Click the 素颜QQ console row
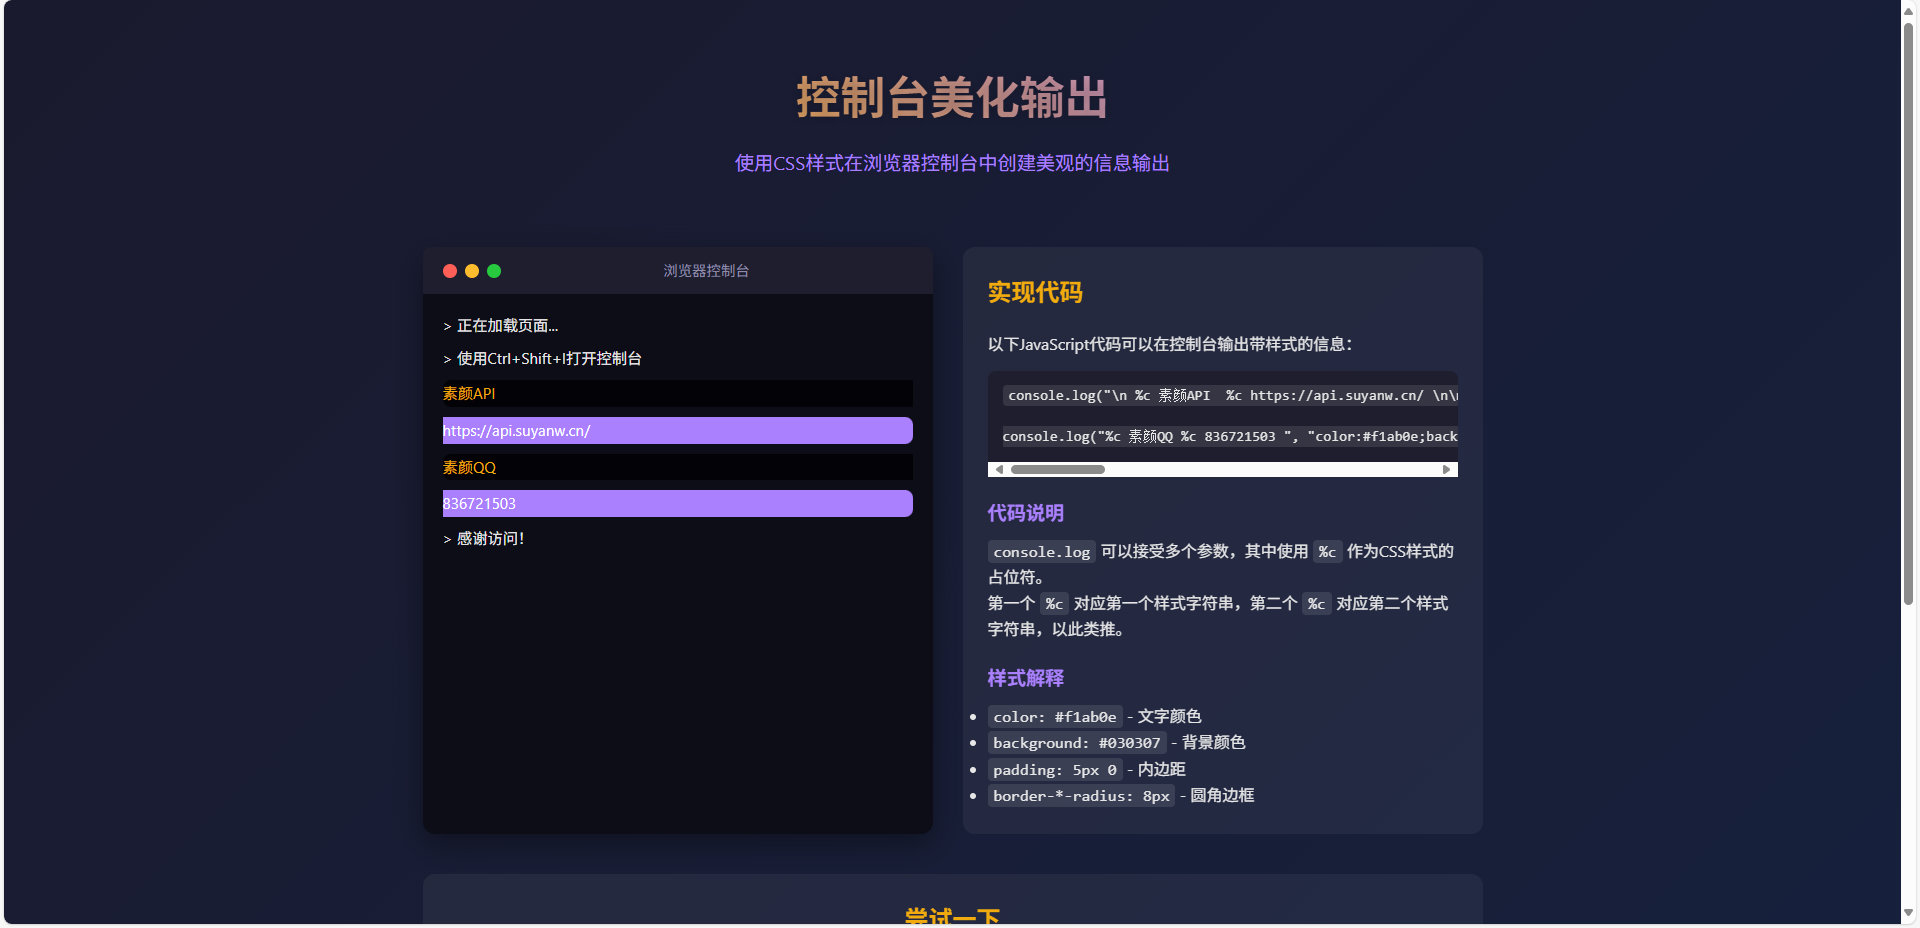The image size is (1920, 928). (678, 467)
